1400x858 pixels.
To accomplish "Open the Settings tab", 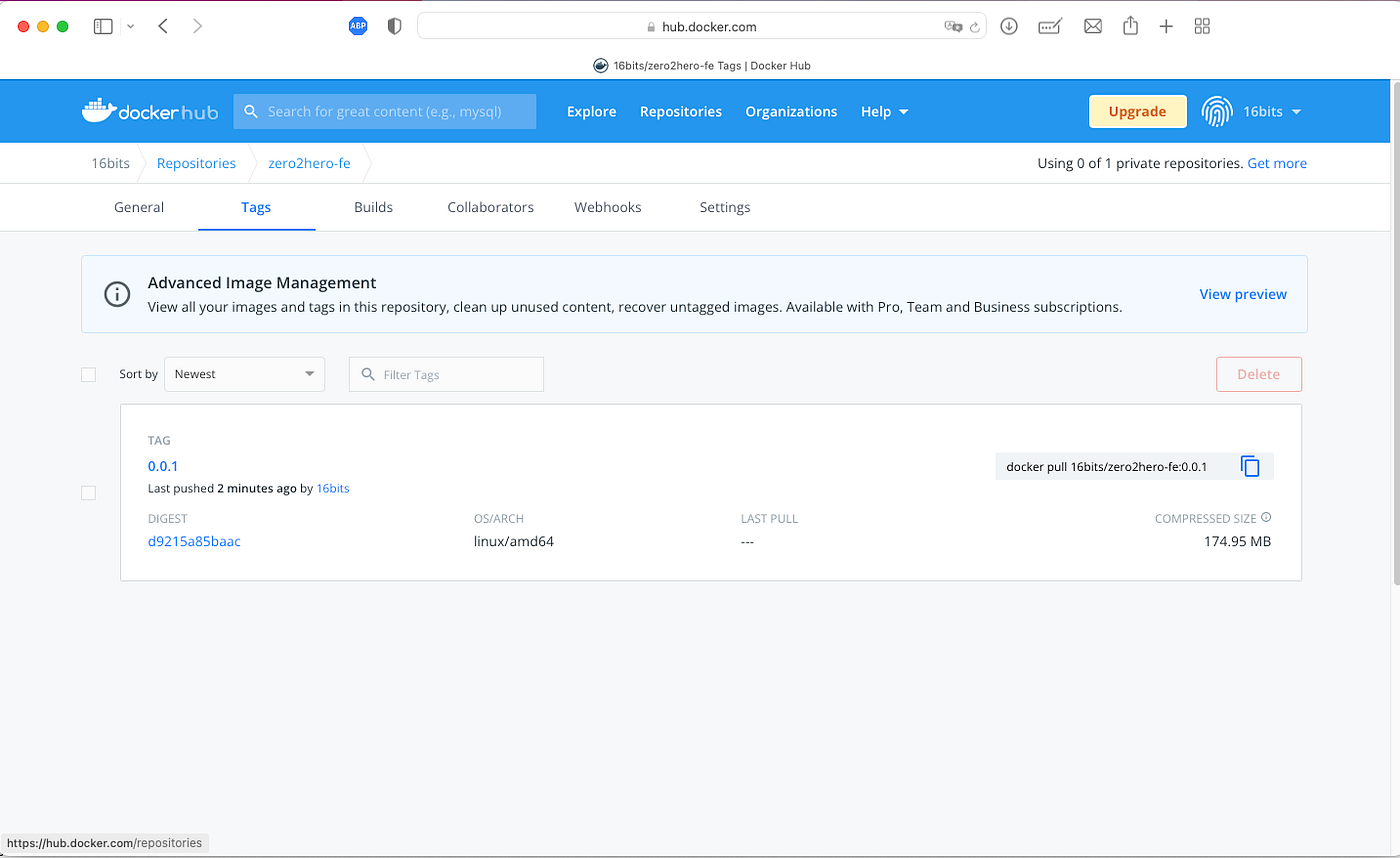I will tap(725, 207).
